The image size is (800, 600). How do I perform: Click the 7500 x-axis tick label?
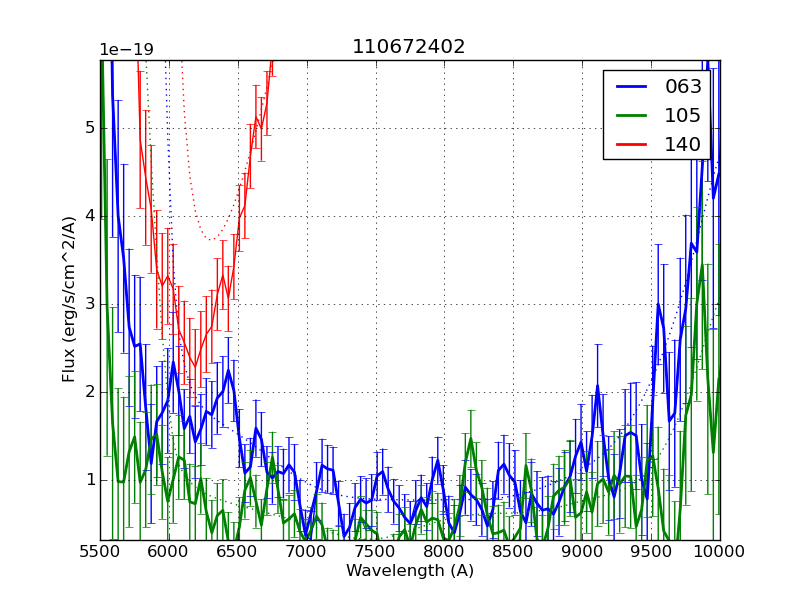pos(376,550)
